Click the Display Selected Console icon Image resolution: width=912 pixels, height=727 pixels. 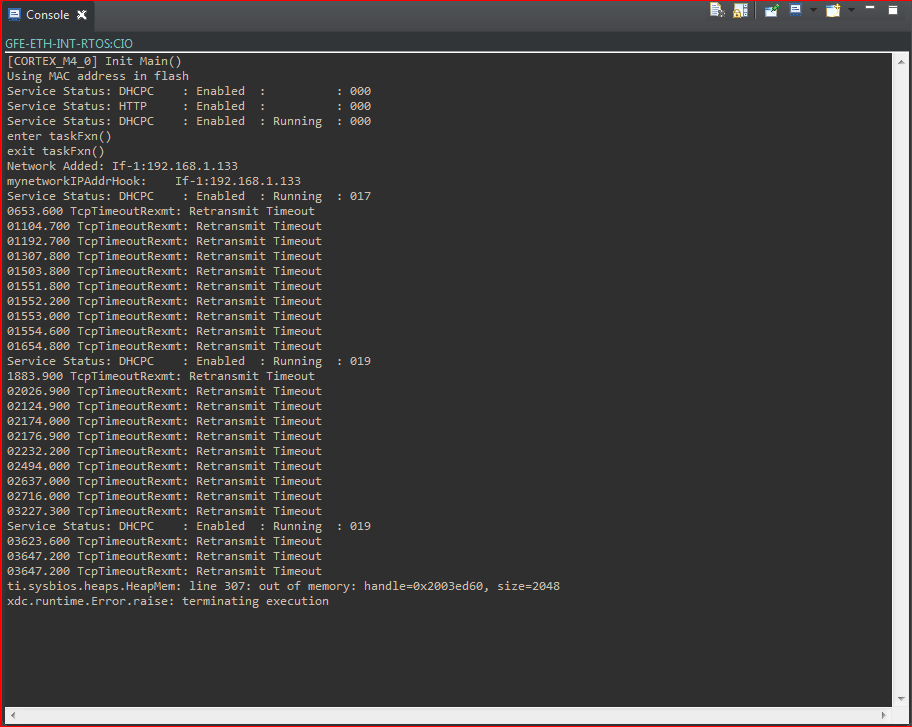point(796,10)
